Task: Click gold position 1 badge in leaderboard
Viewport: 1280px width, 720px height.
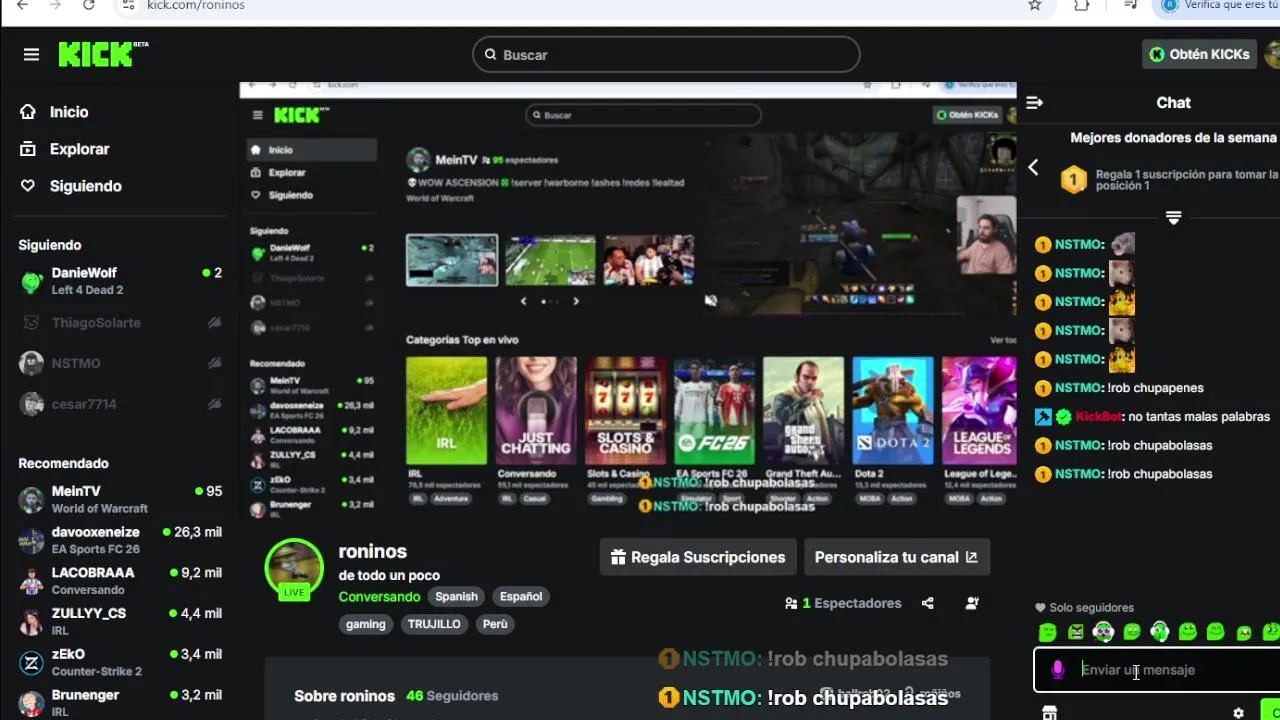Action: (x=1073, y=180)
